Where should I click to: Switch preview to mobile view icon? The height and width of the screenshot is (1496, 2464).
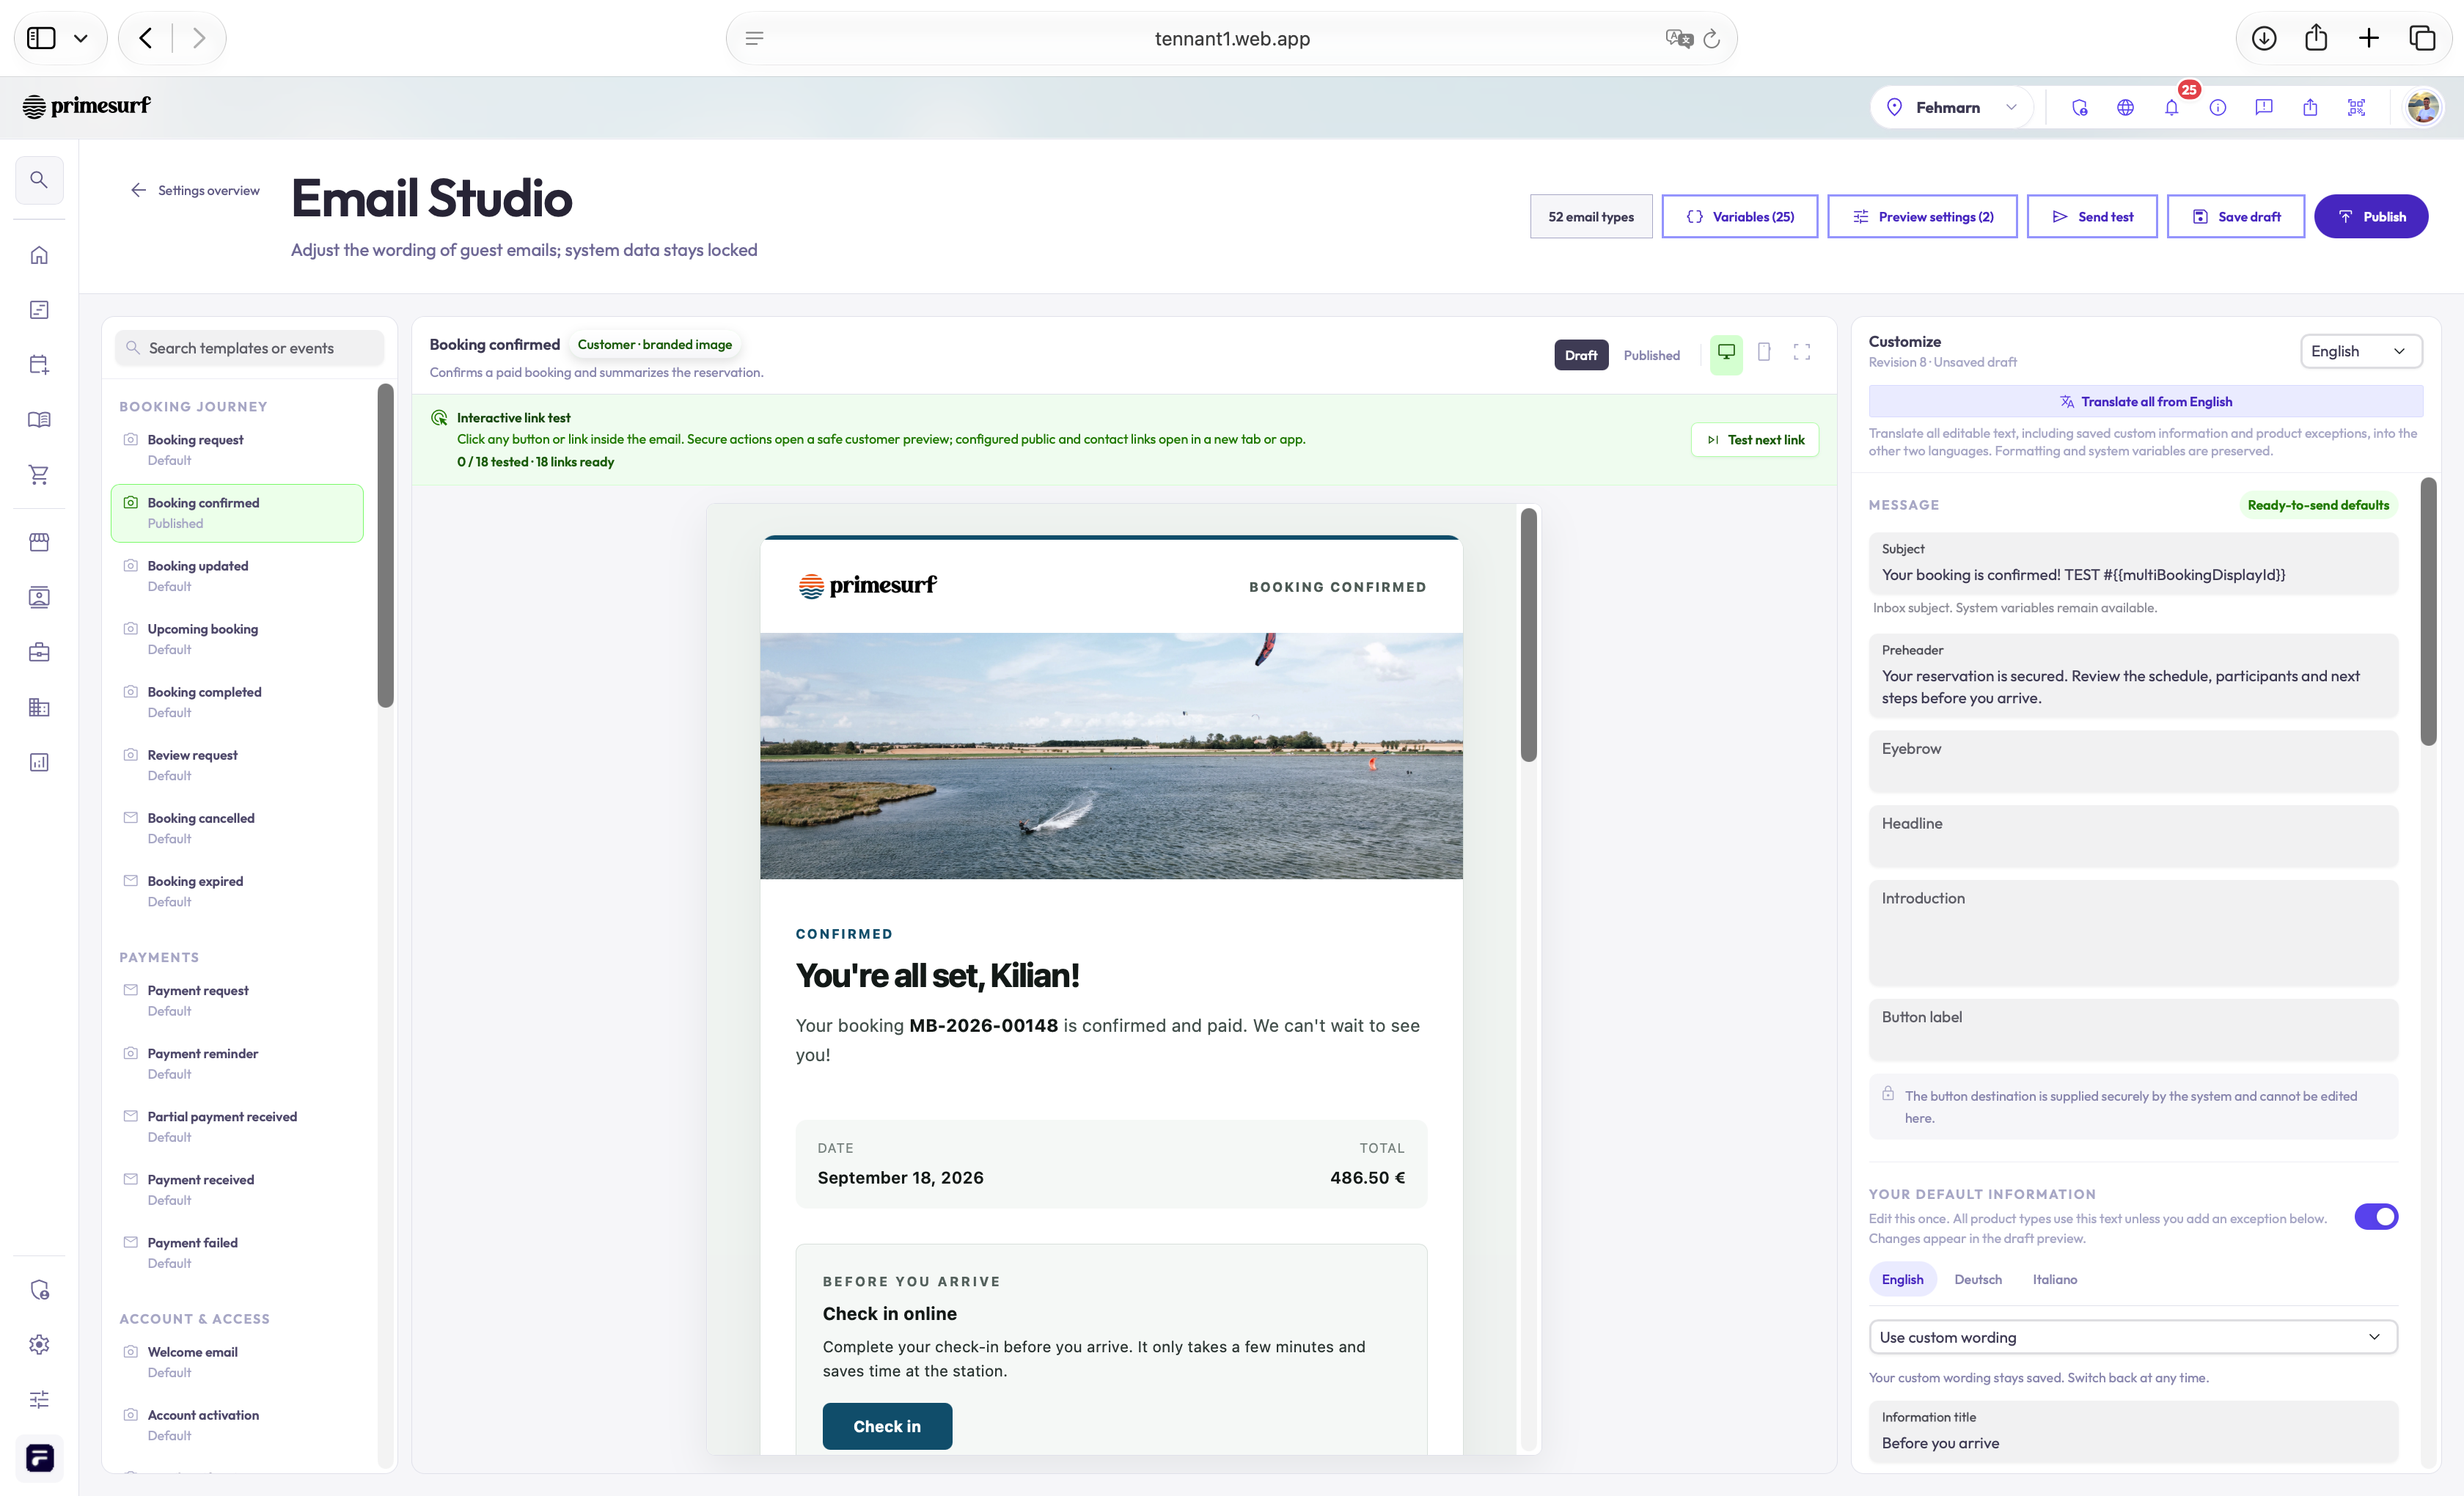[1764, 352]
